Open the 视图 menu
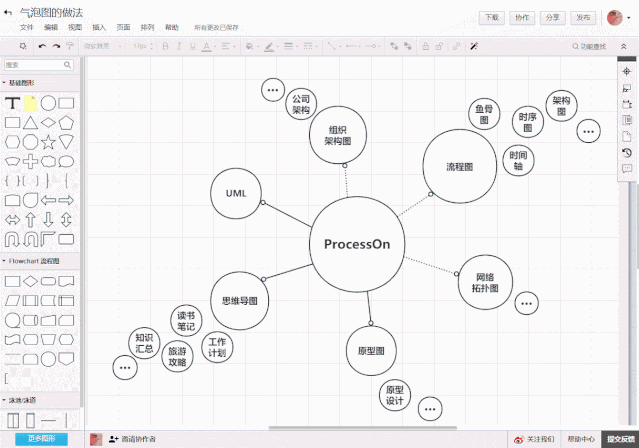 click(75, 27)
